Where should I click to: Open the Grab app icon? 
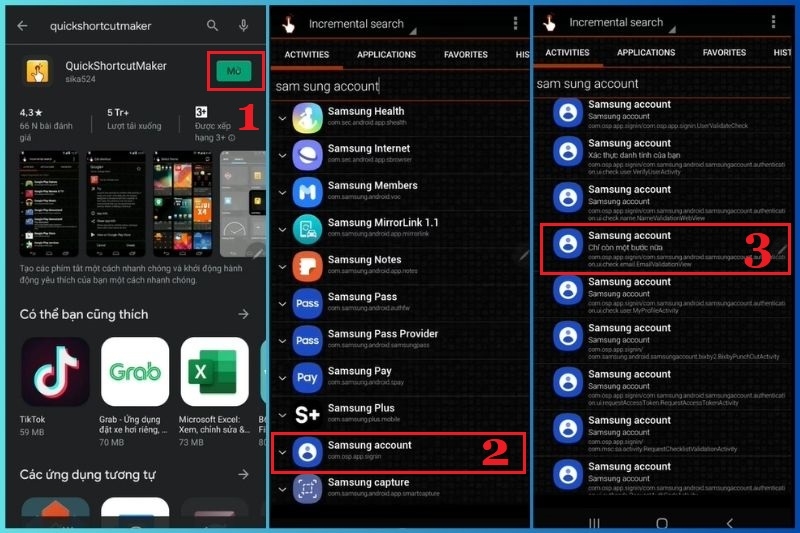135,371
